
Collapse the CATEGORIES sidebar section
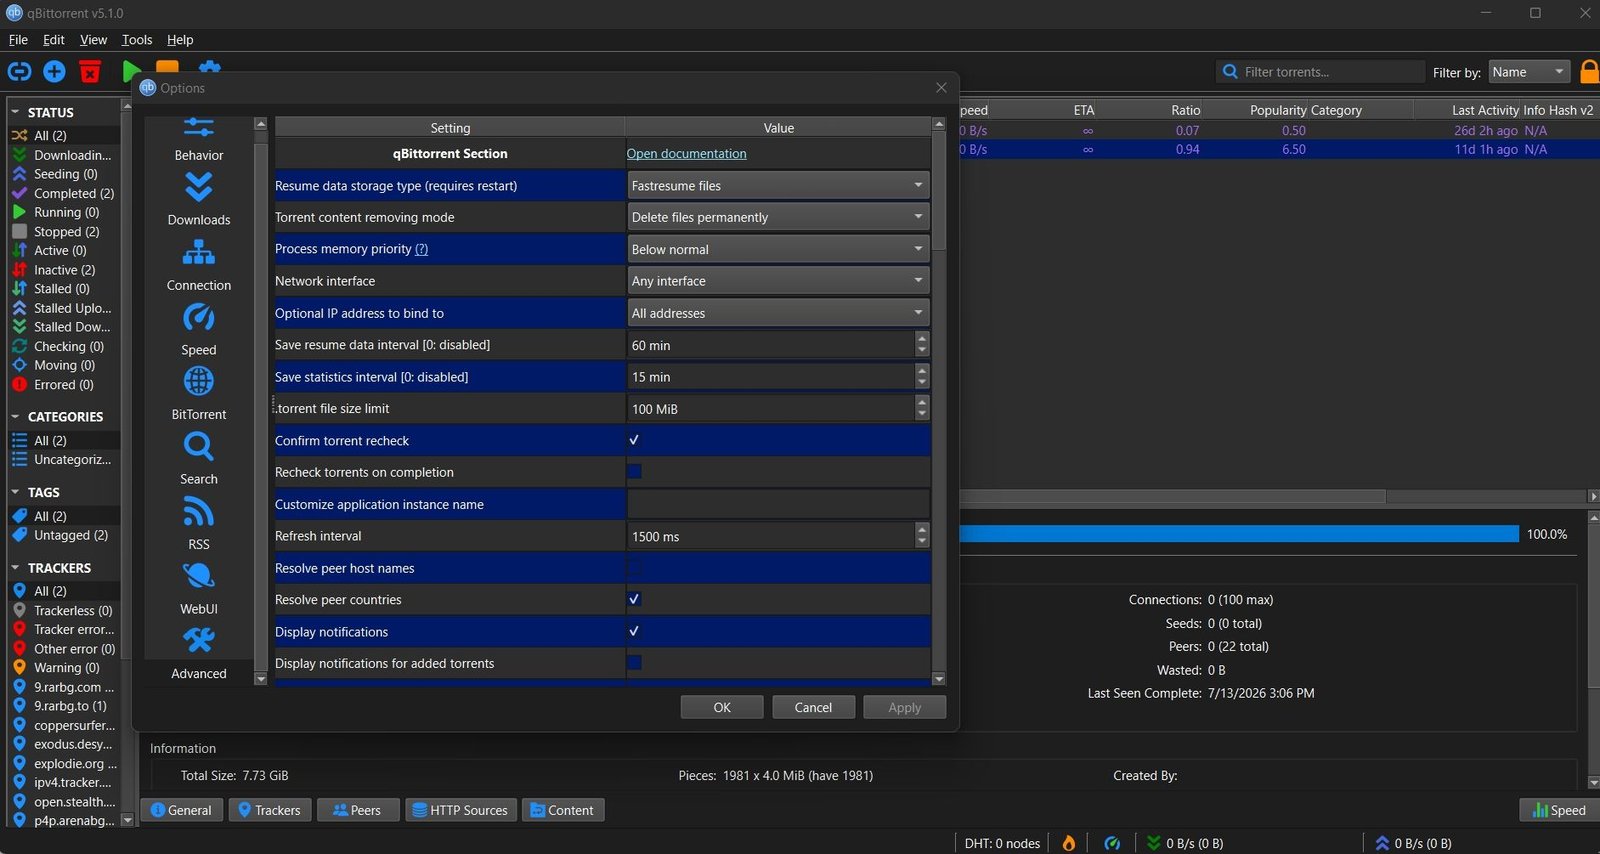click(15, 416)
